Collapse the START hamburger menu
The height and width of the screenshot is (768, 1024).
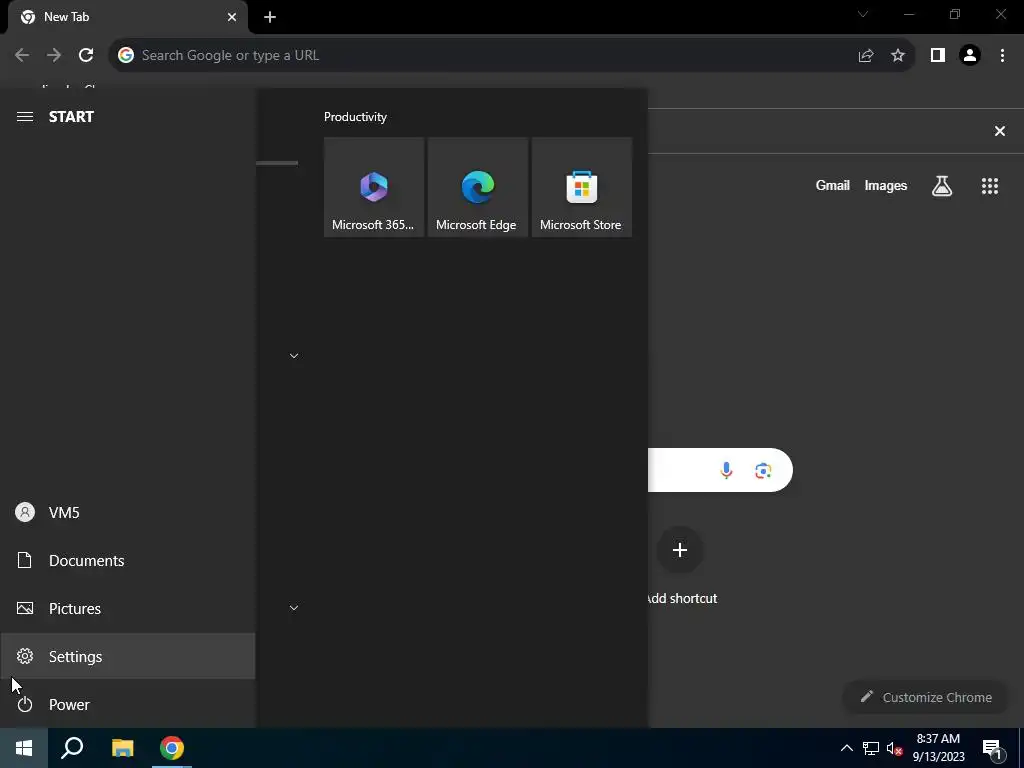tap(25, 117)
